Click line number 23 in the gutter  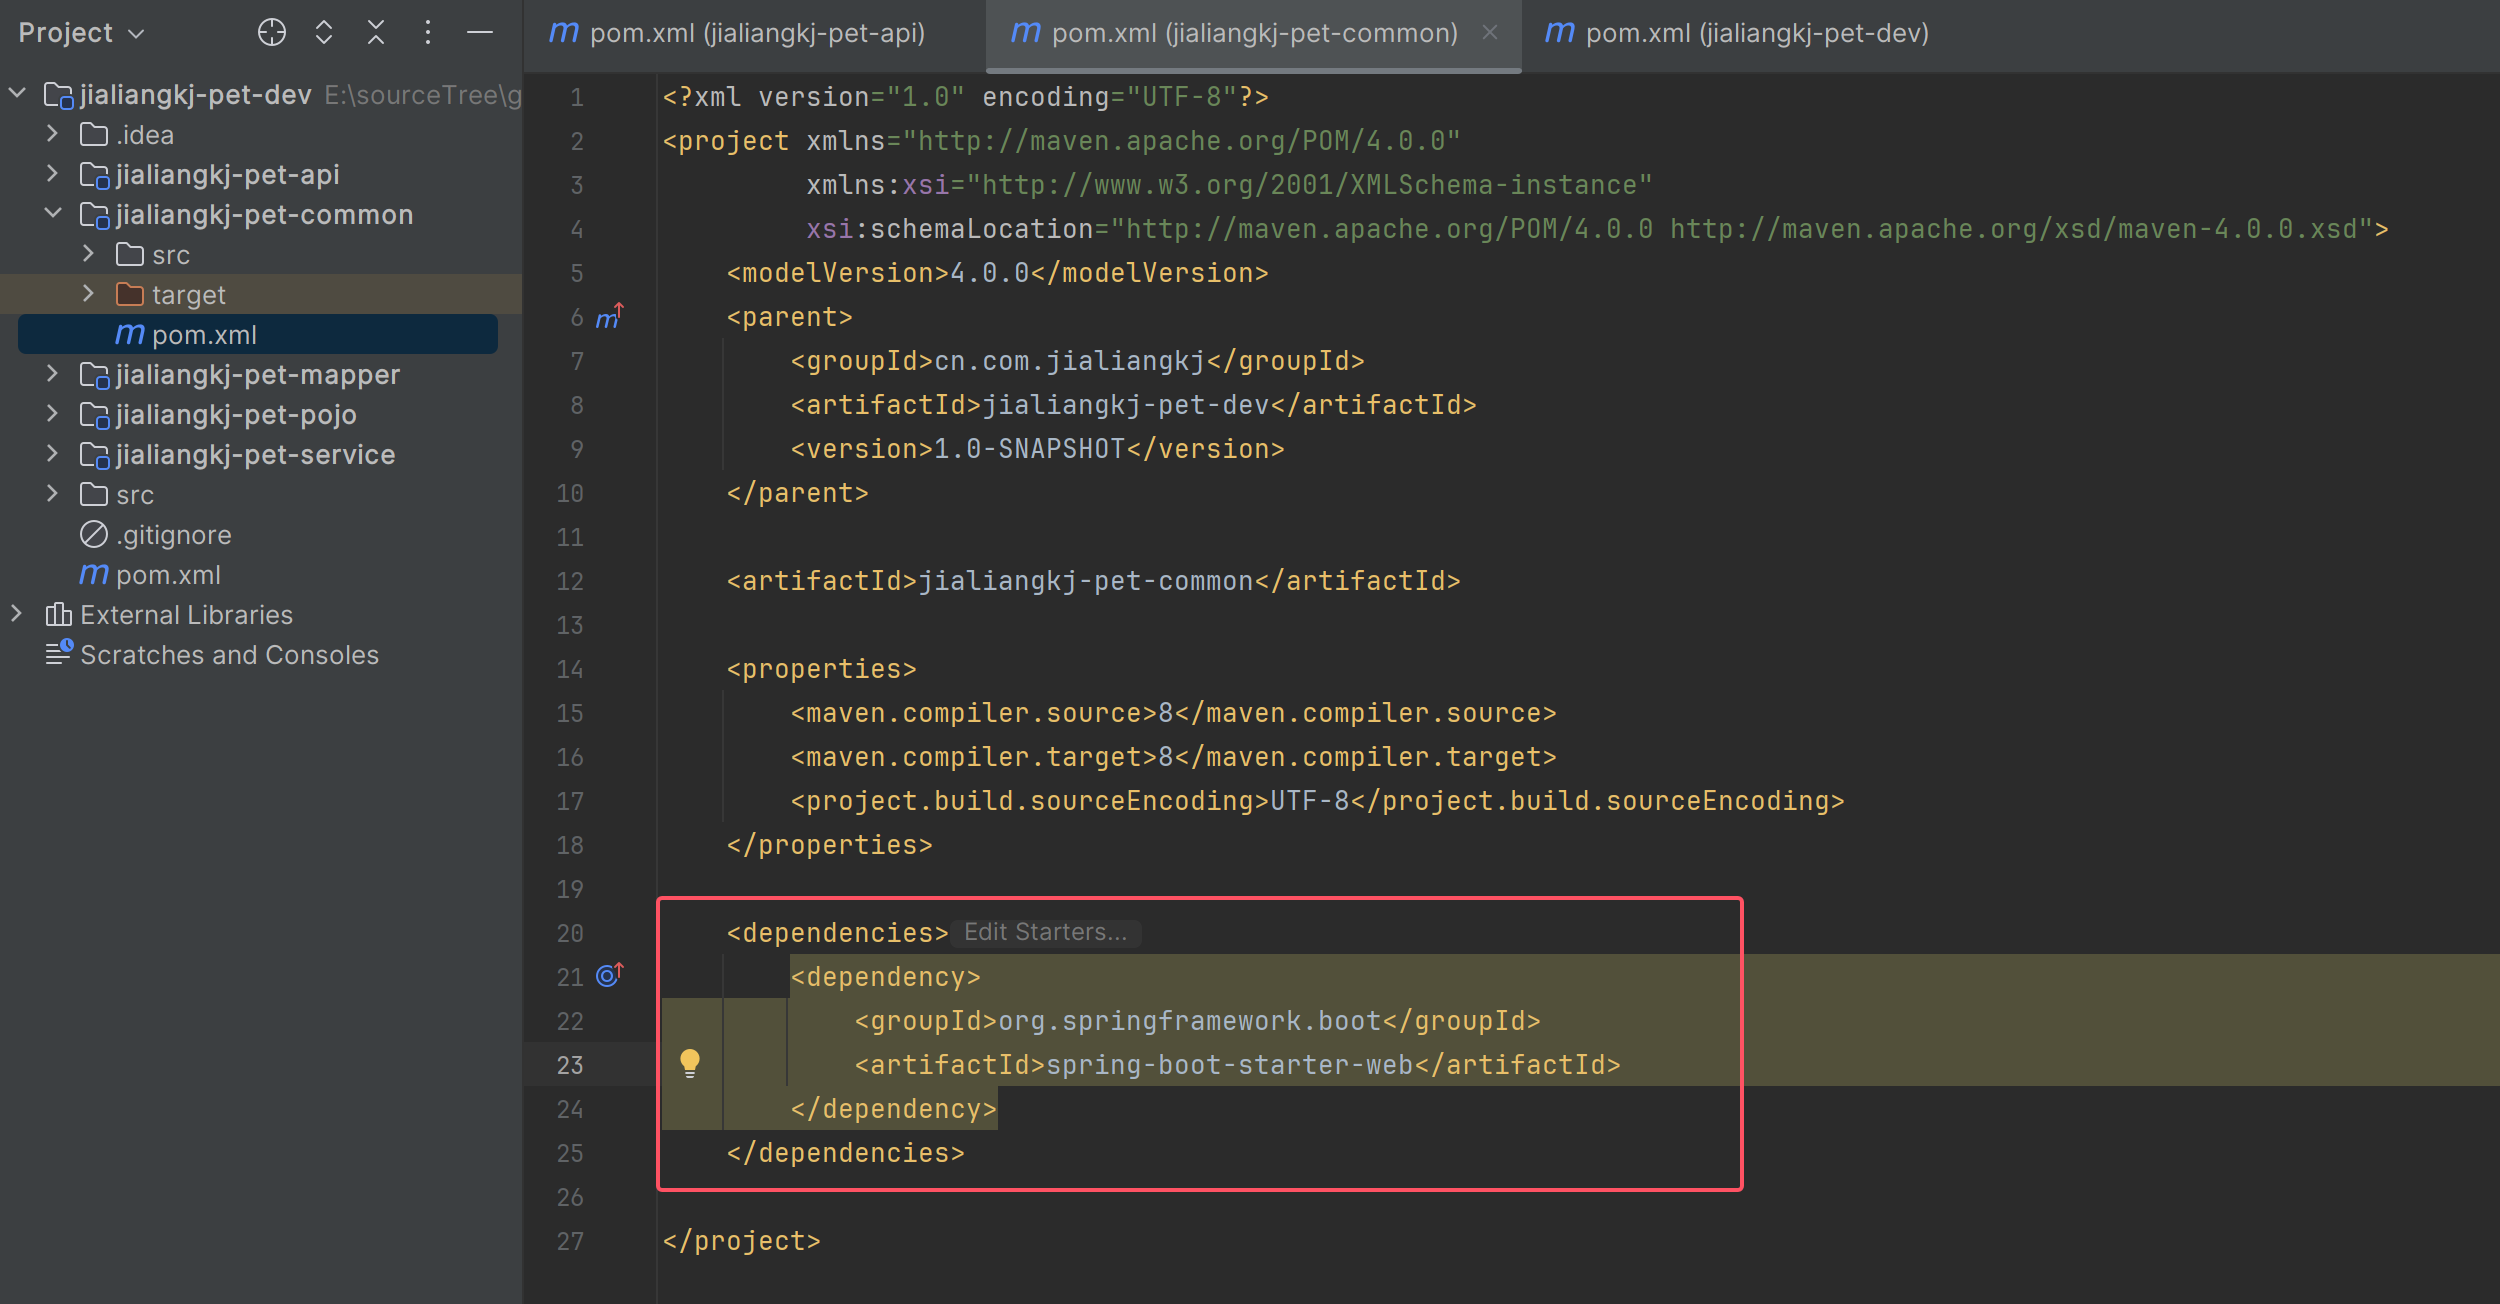coord(570,1065)
